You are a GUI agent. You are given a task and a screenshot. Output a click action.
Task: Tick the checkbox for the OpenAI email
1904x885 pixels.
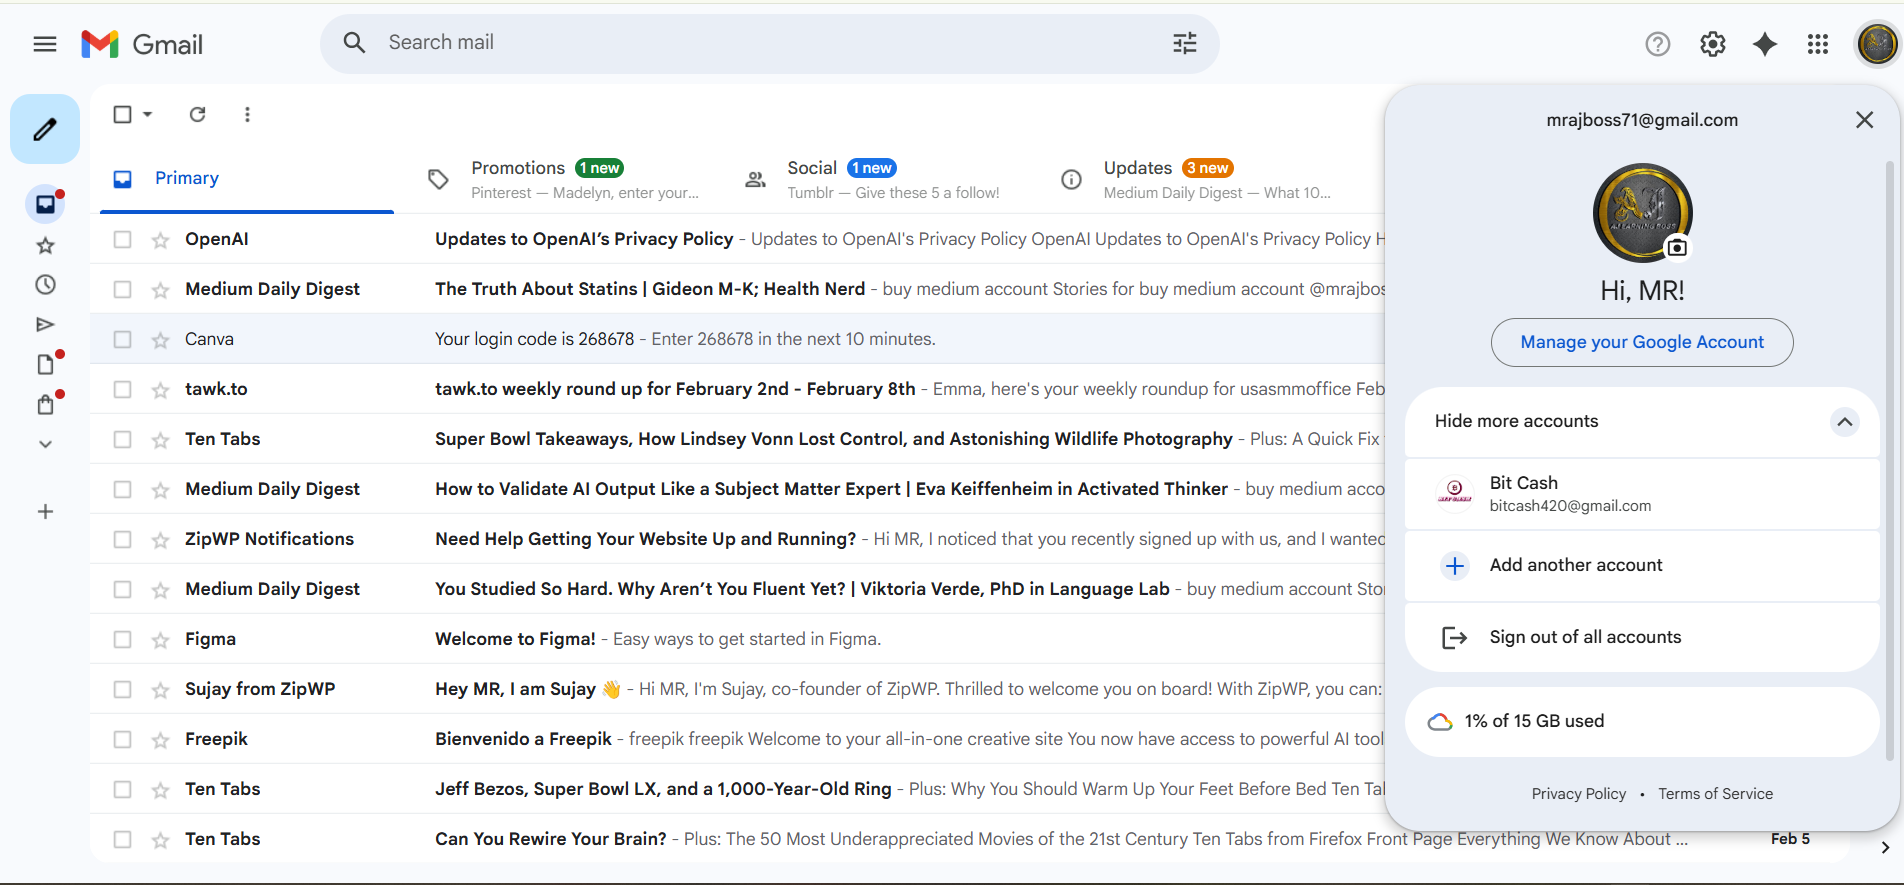(x=122, y=240)
